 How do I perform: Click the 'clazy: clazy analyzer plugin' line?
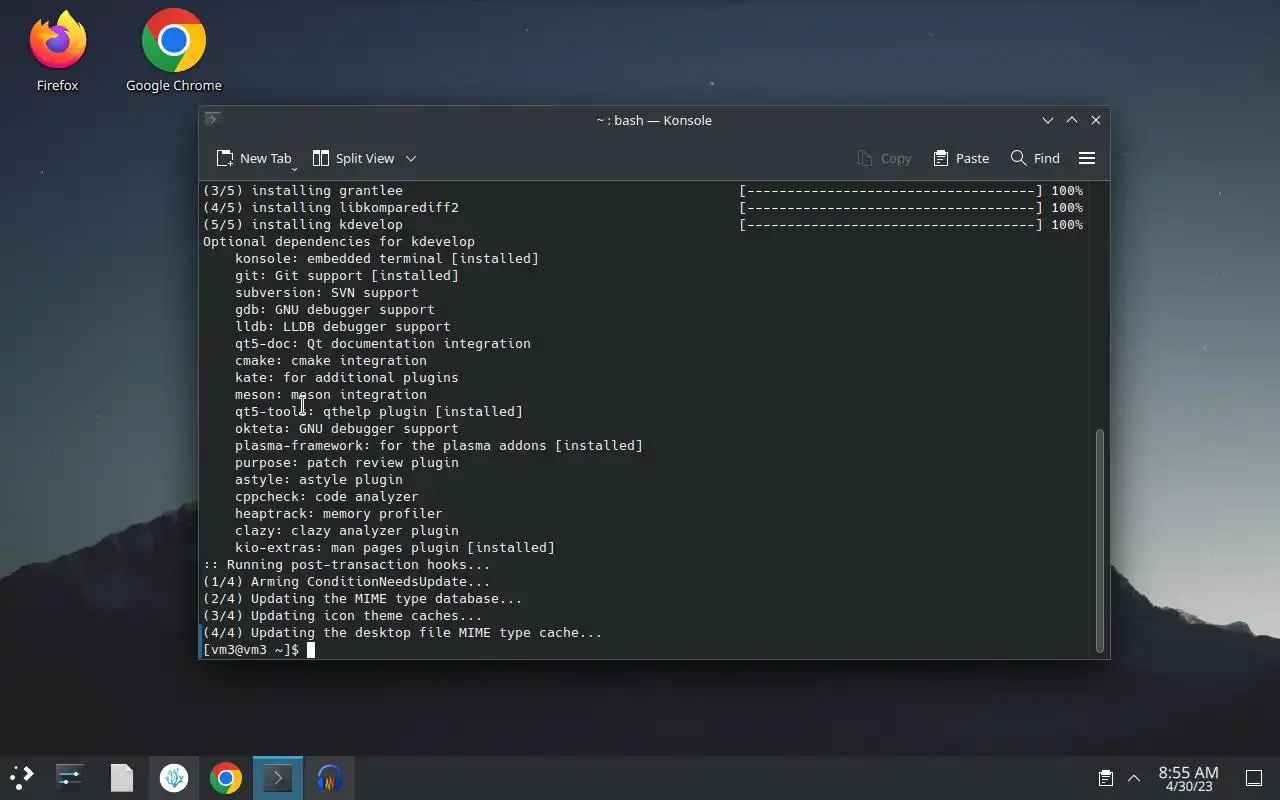[347, 531]
